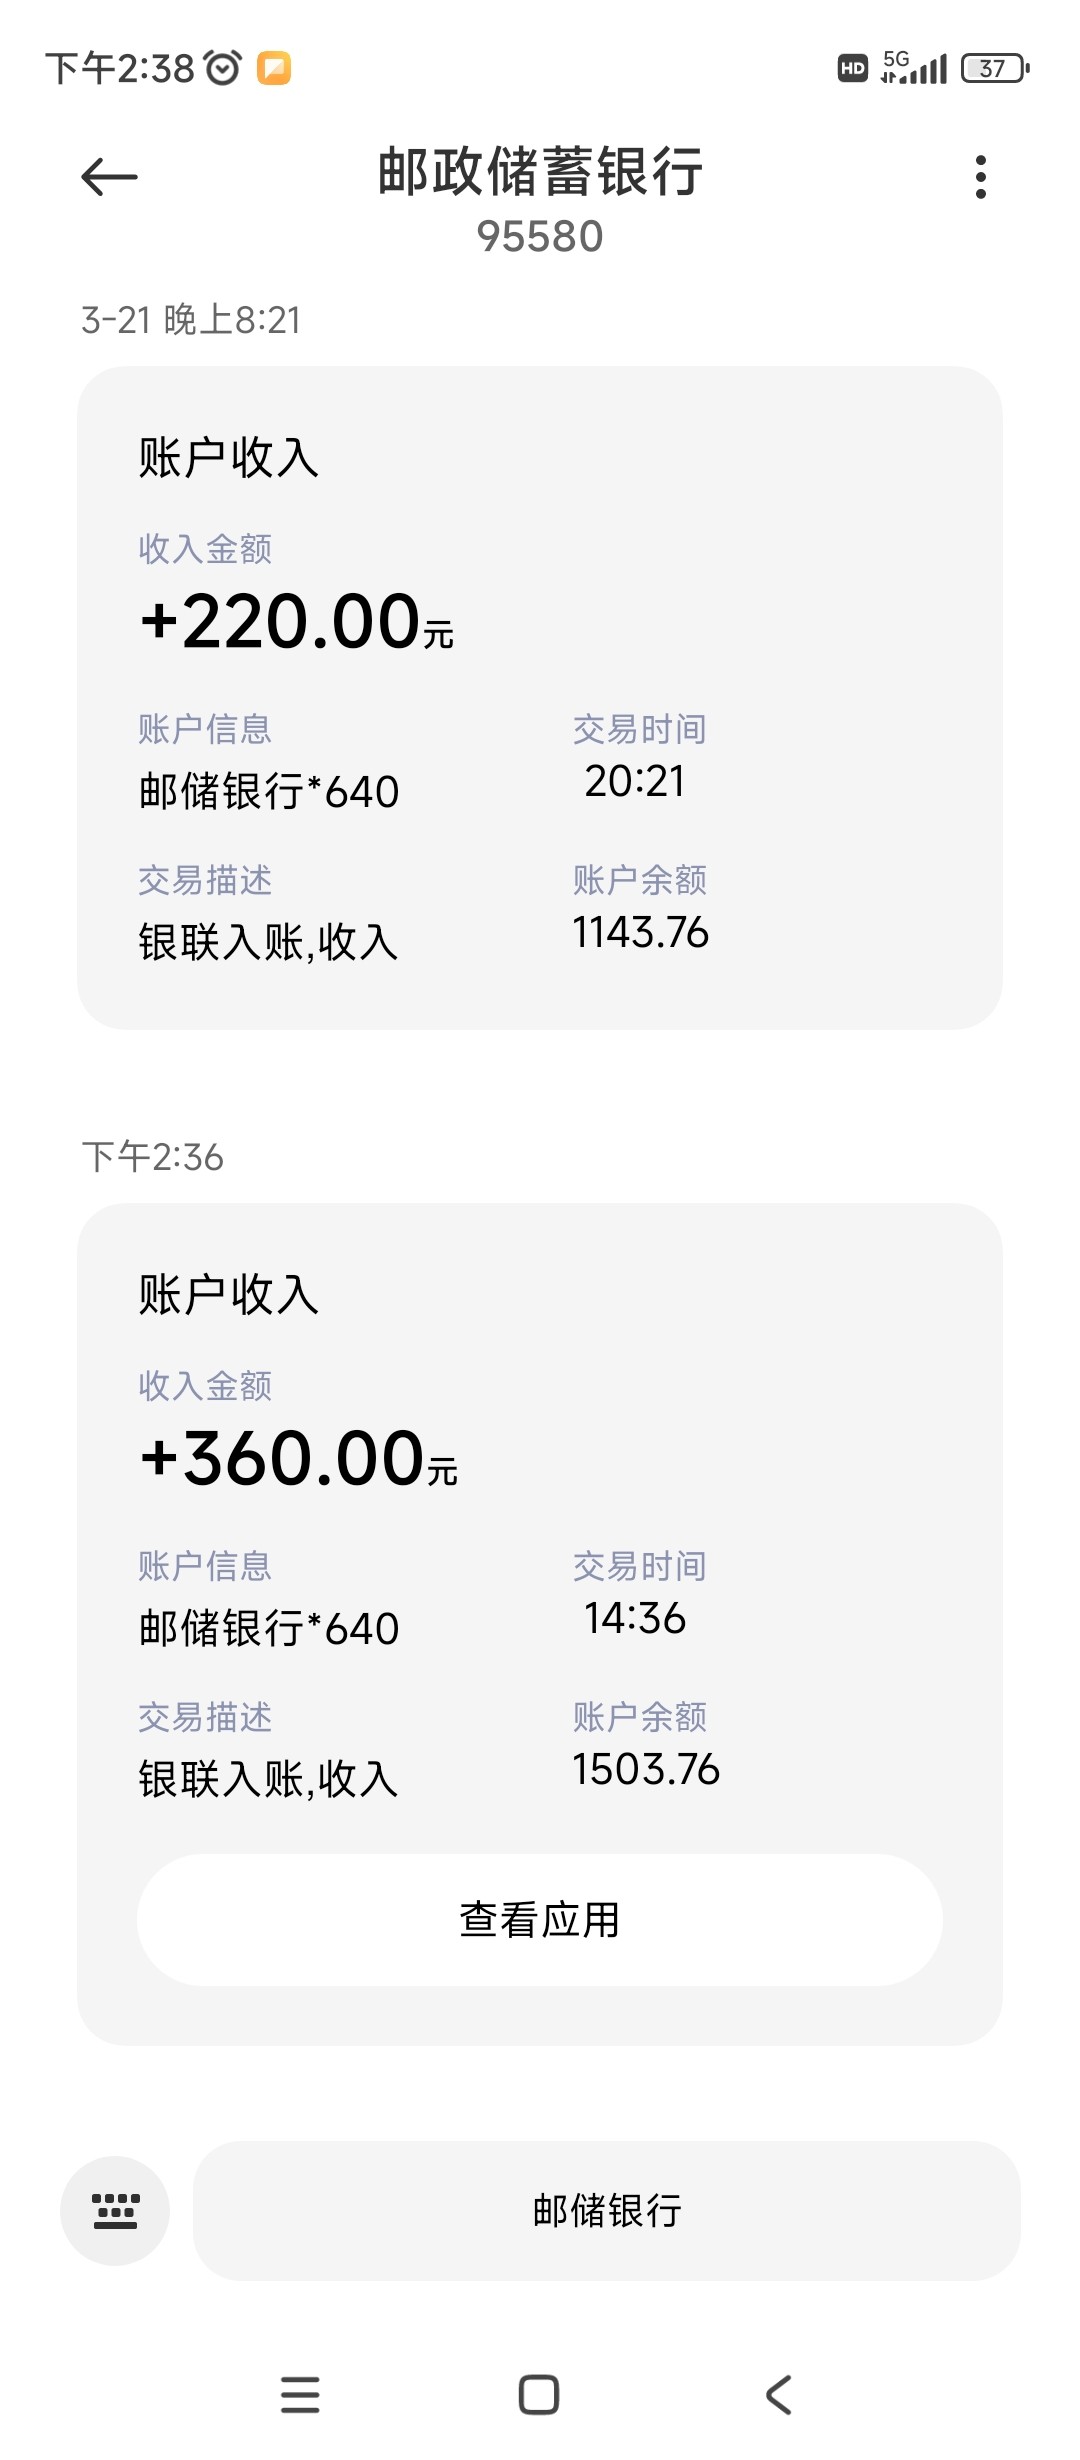Tap the orange notification icon in status bar

coord(274,68)
